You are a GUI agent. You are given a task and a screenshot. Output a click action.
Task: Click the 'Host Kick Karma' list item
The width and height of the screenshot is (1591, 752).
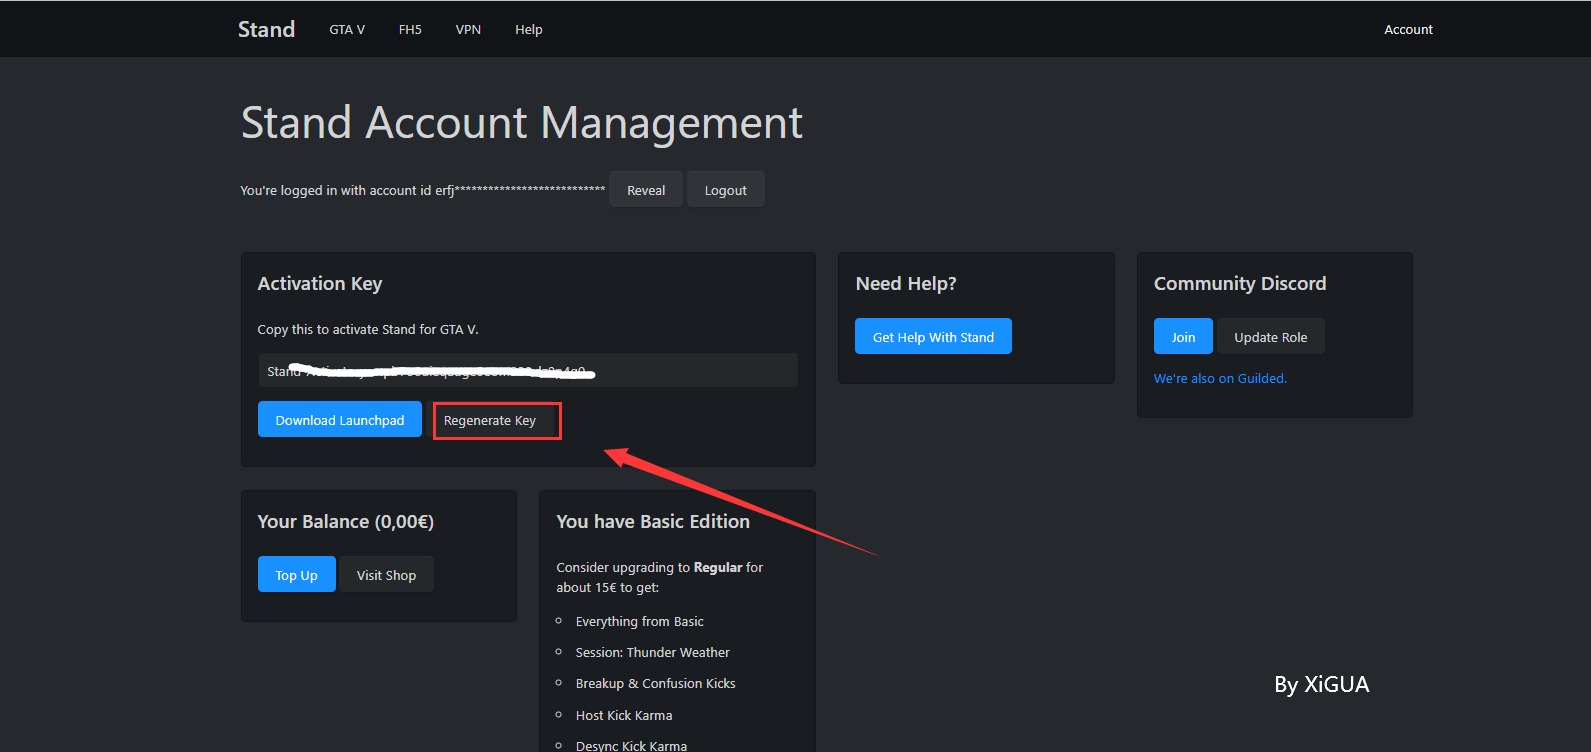click(624, 715)
